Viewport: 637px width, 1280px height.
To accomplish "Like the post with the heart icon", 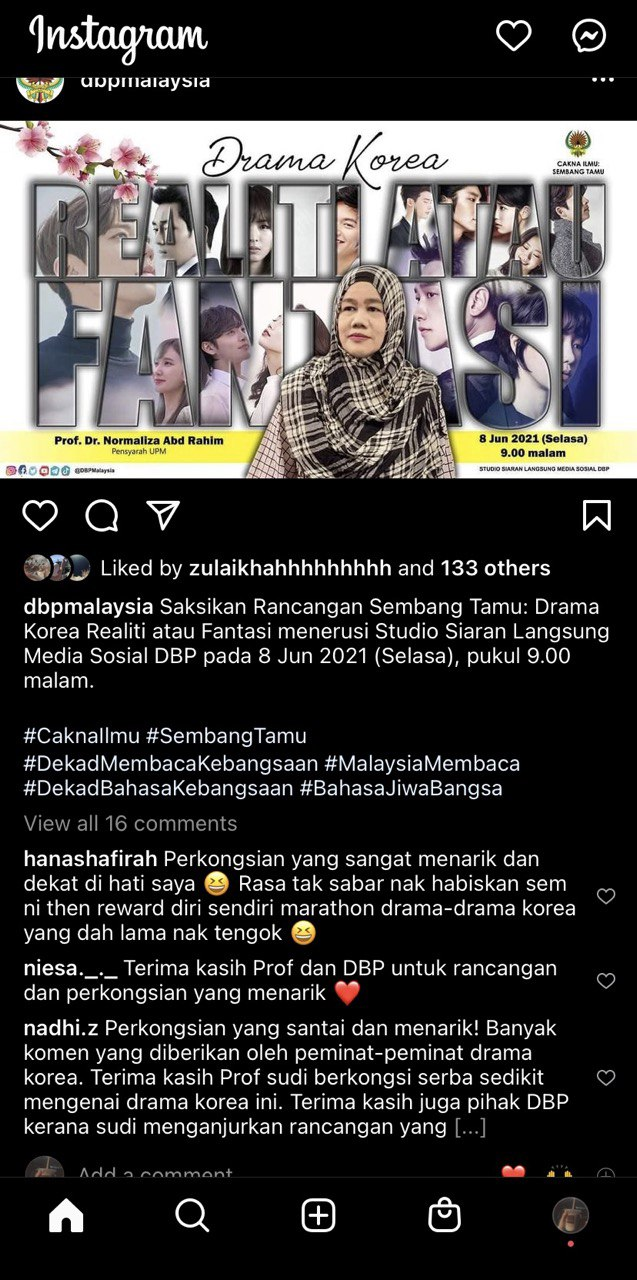I will click(41, 515).
